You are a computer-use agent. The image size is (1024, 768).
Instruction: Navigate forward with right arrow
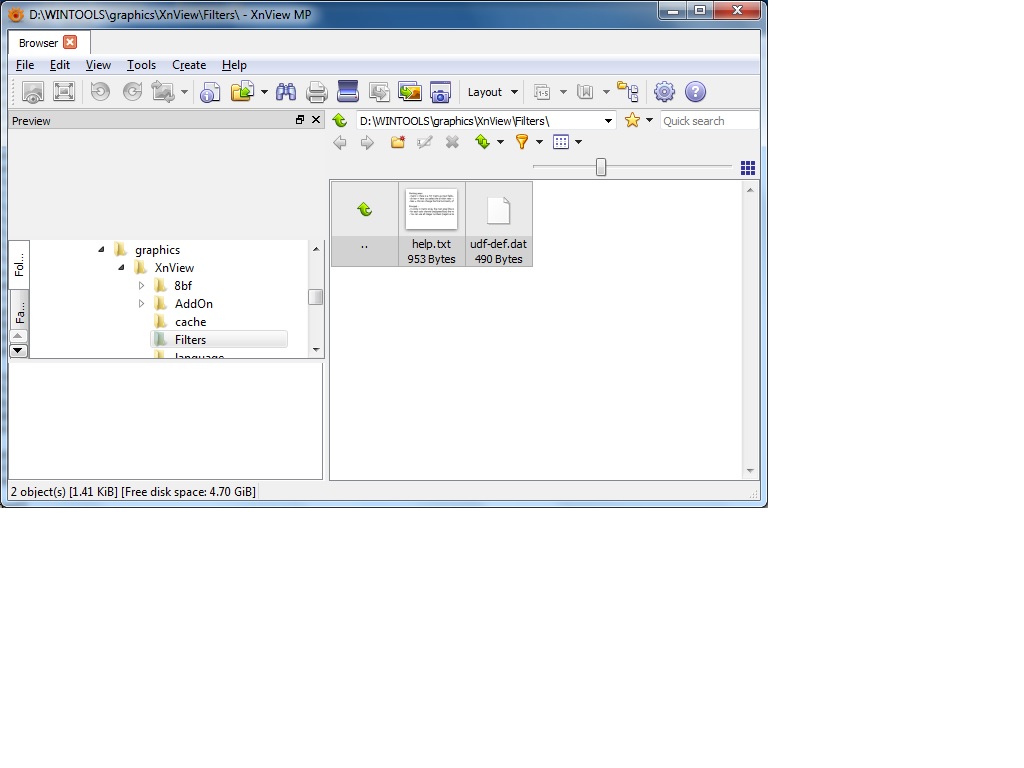click(368, 142)
